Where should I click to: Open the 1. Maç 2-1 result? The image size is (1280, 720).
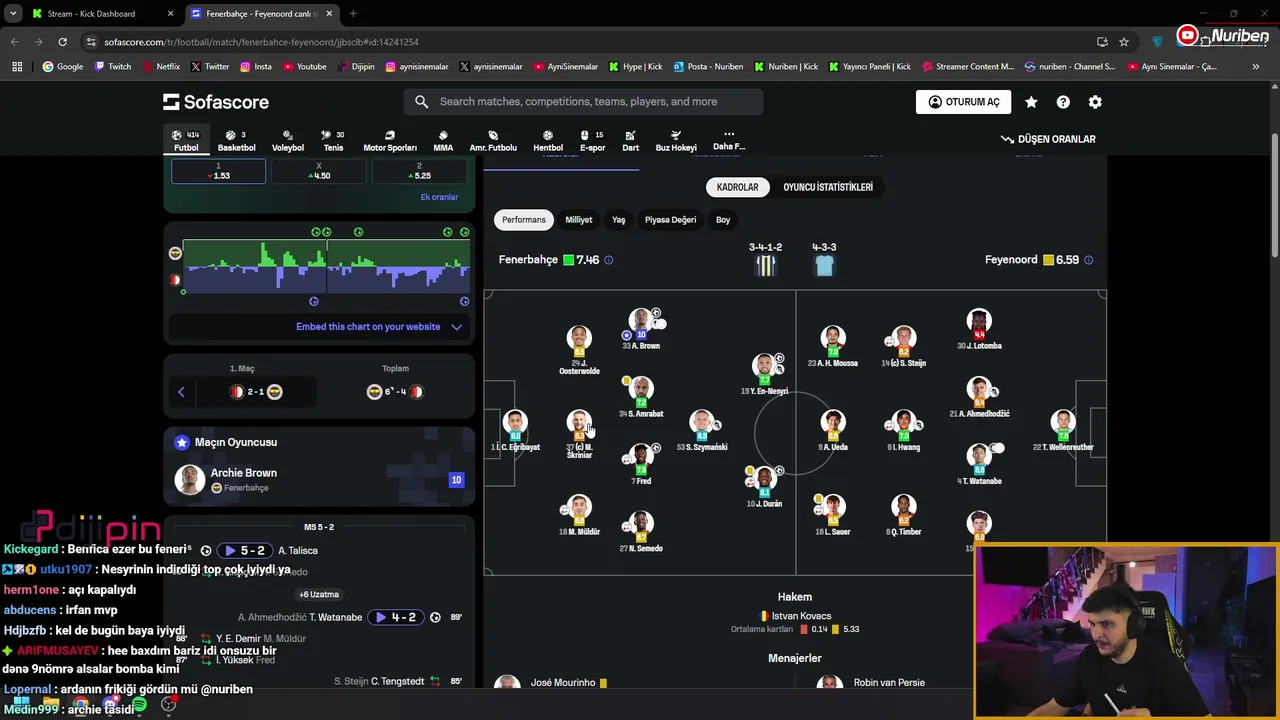[256, 392]
